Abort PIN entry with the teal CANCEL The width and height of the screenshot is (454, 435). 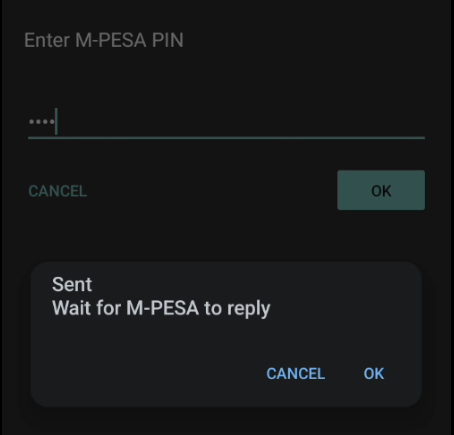(58, 191)
